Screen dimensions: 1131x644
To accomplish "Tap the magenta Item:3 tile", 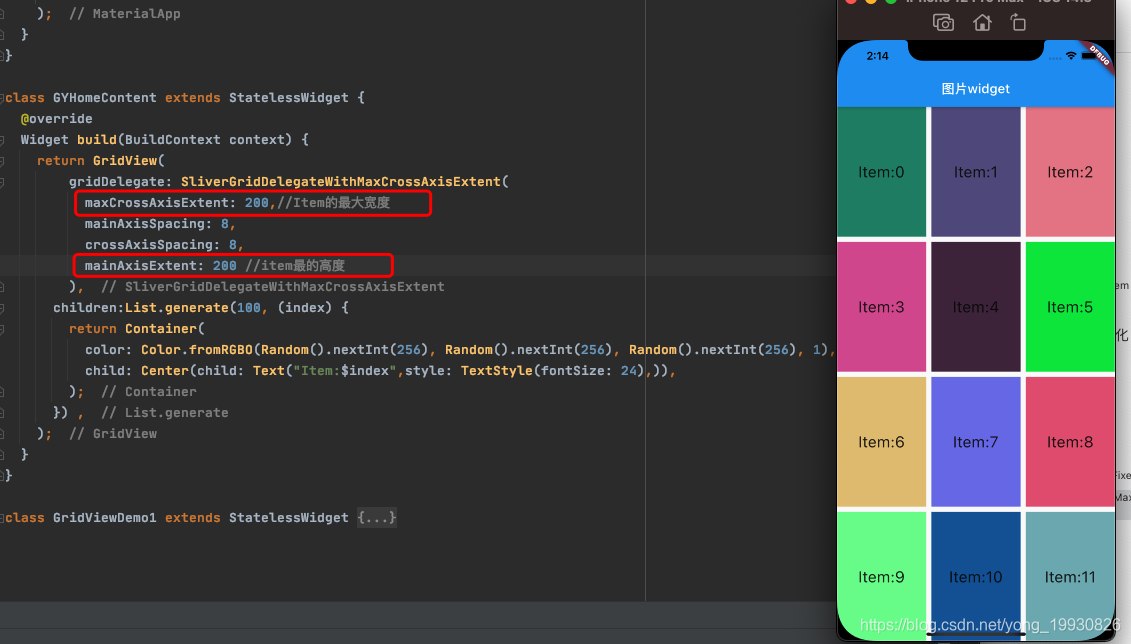I will 881,306.
